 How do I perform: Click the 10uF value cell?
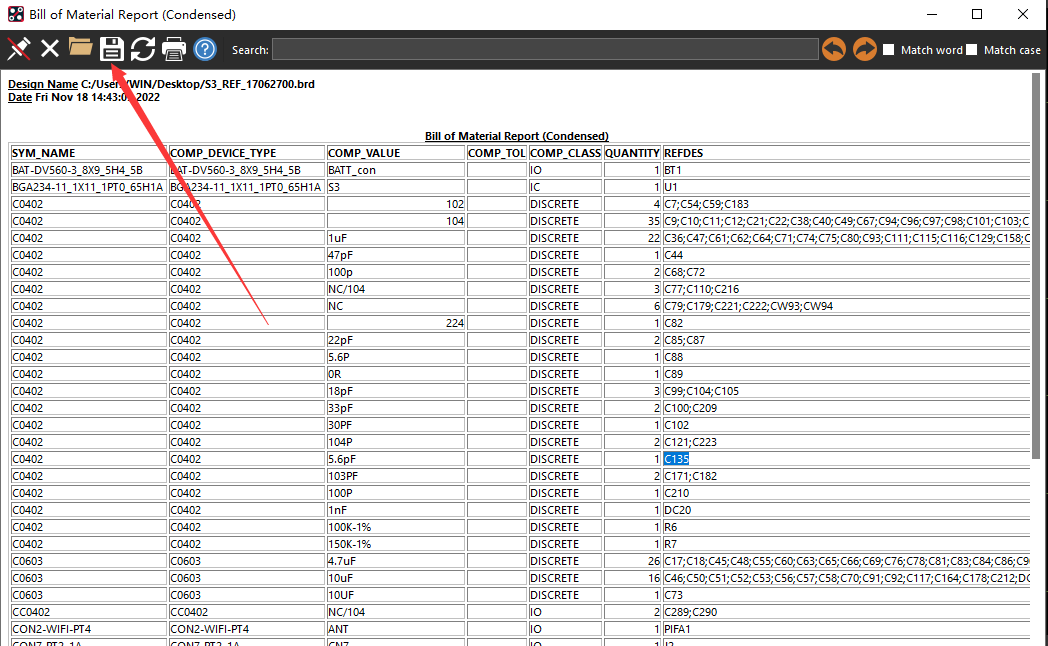396,578
